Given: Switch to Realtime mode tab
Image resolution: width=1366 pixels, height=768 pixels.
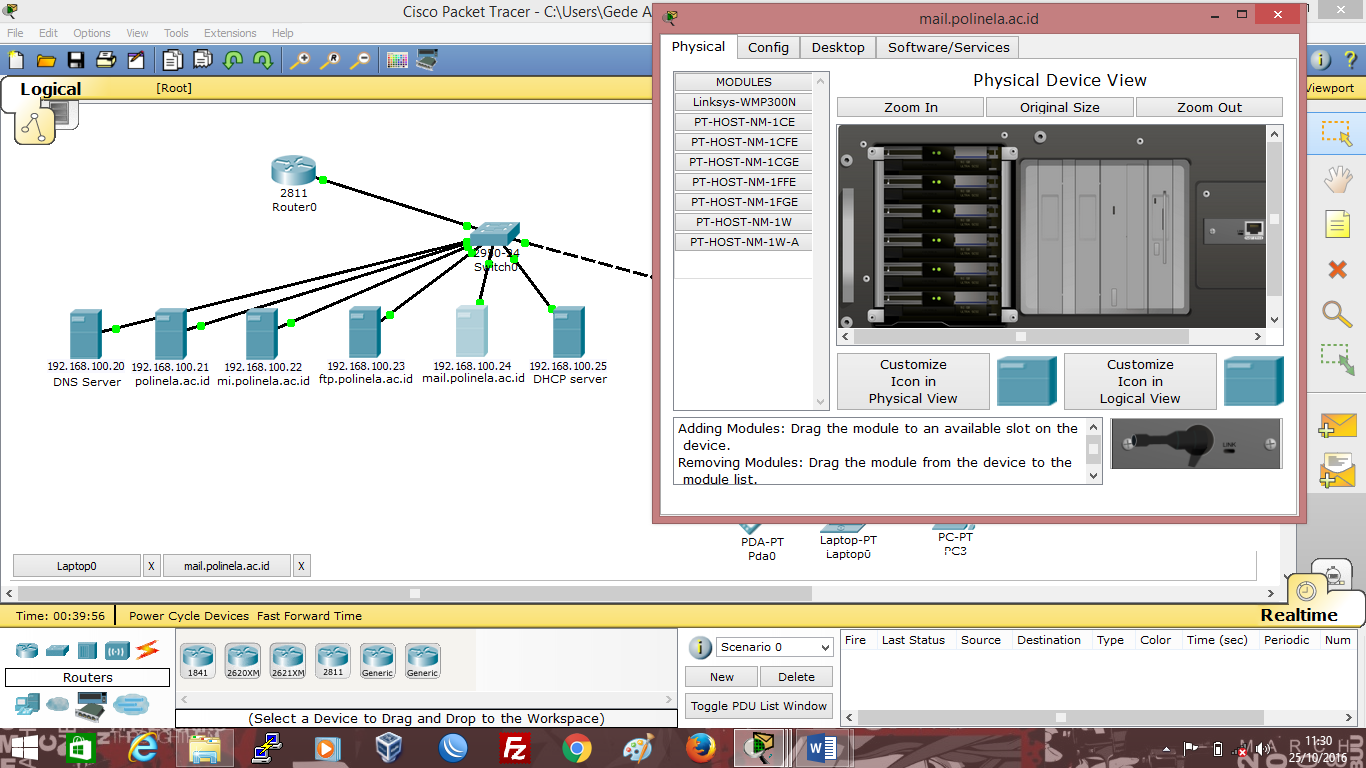Looking at the screenshot, I should coord(1299,615).
